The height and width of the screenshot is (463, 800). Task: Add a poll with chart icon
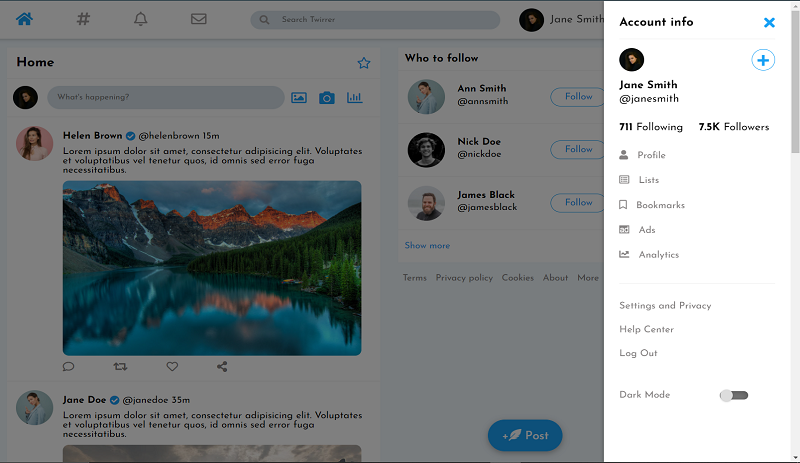(354, 97)
